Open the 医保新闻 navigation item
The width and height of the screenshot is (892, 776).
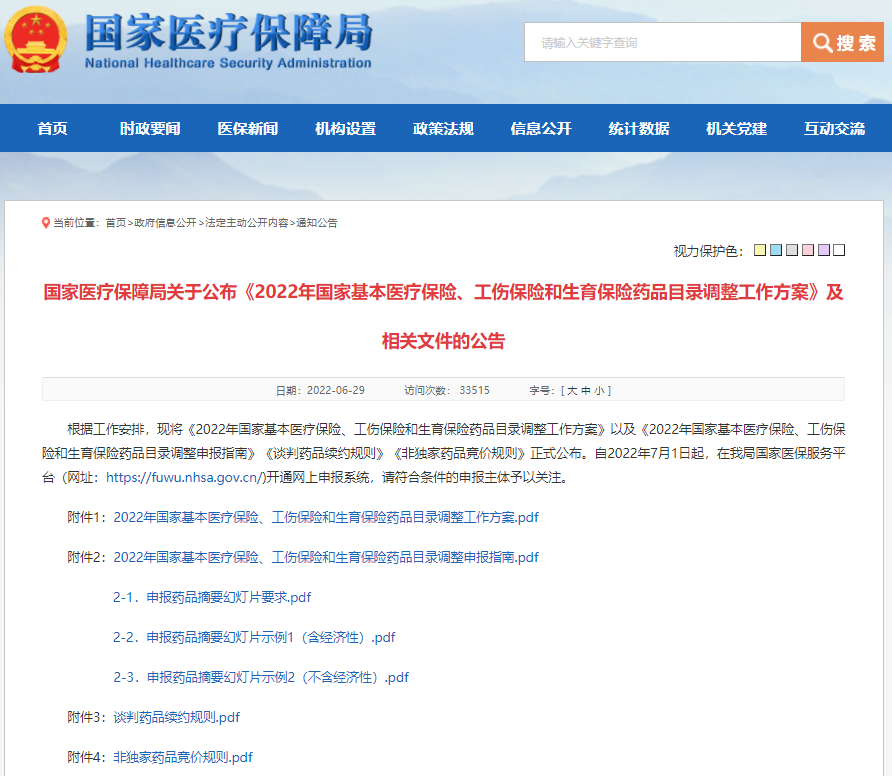[248, 129]
